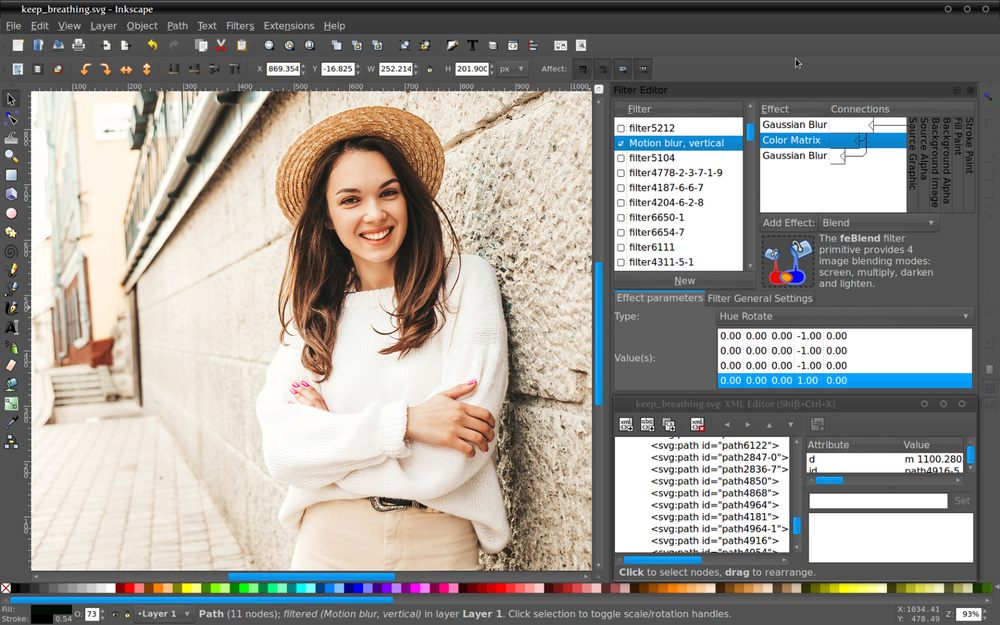Enable the filter5212 checkbox
Screen dimensions: 1000x625
pos(621,129)
